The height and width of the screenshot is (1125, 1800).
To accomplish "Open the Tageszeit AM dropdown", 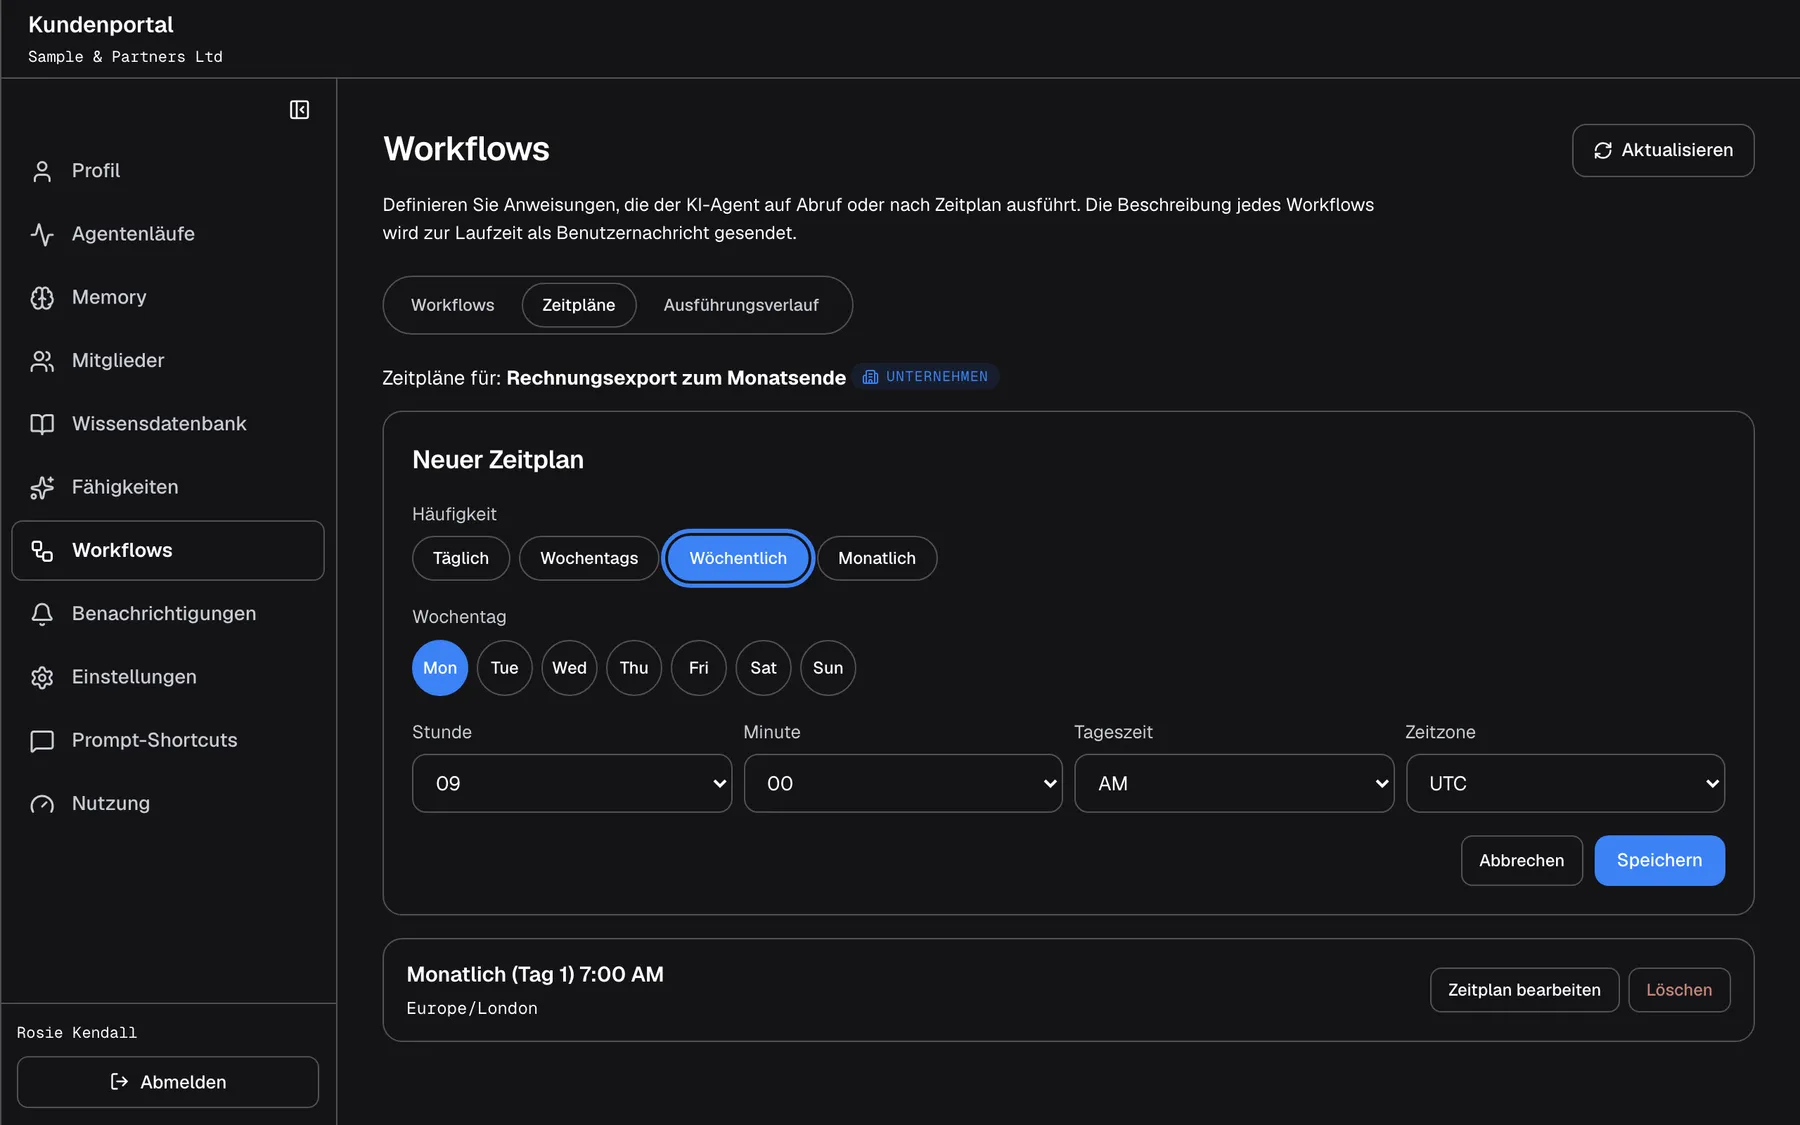I will click(x=1234, y=783).
